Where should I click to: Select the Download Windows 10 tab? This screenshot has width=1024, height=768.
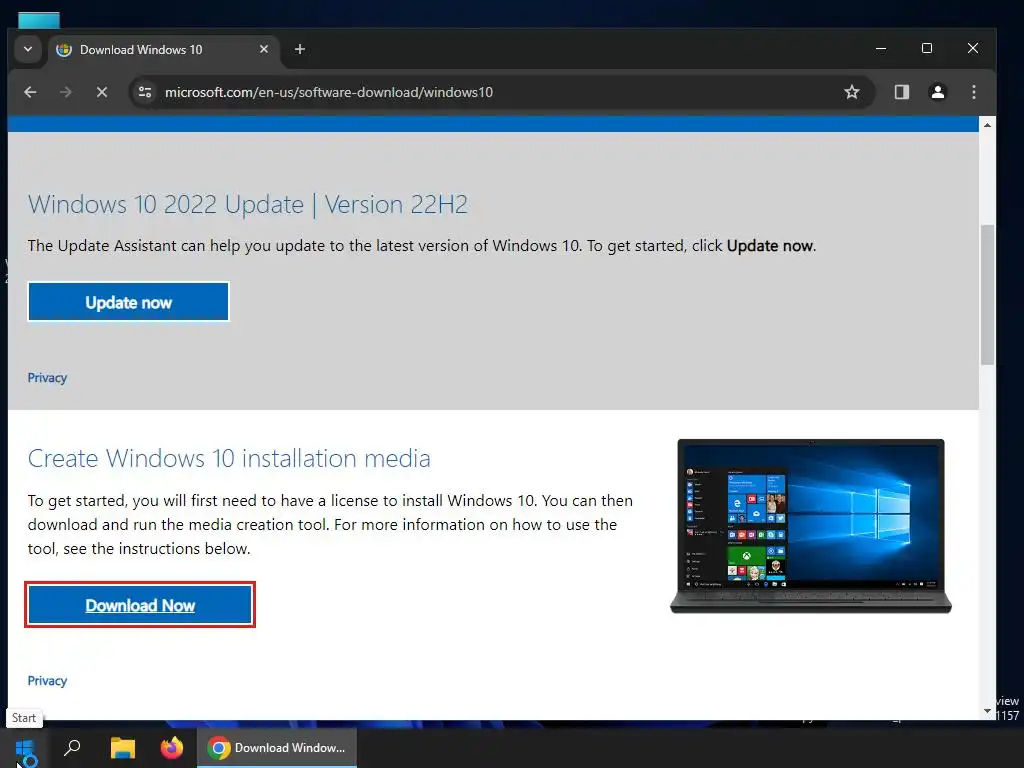(x=163, y=50)
